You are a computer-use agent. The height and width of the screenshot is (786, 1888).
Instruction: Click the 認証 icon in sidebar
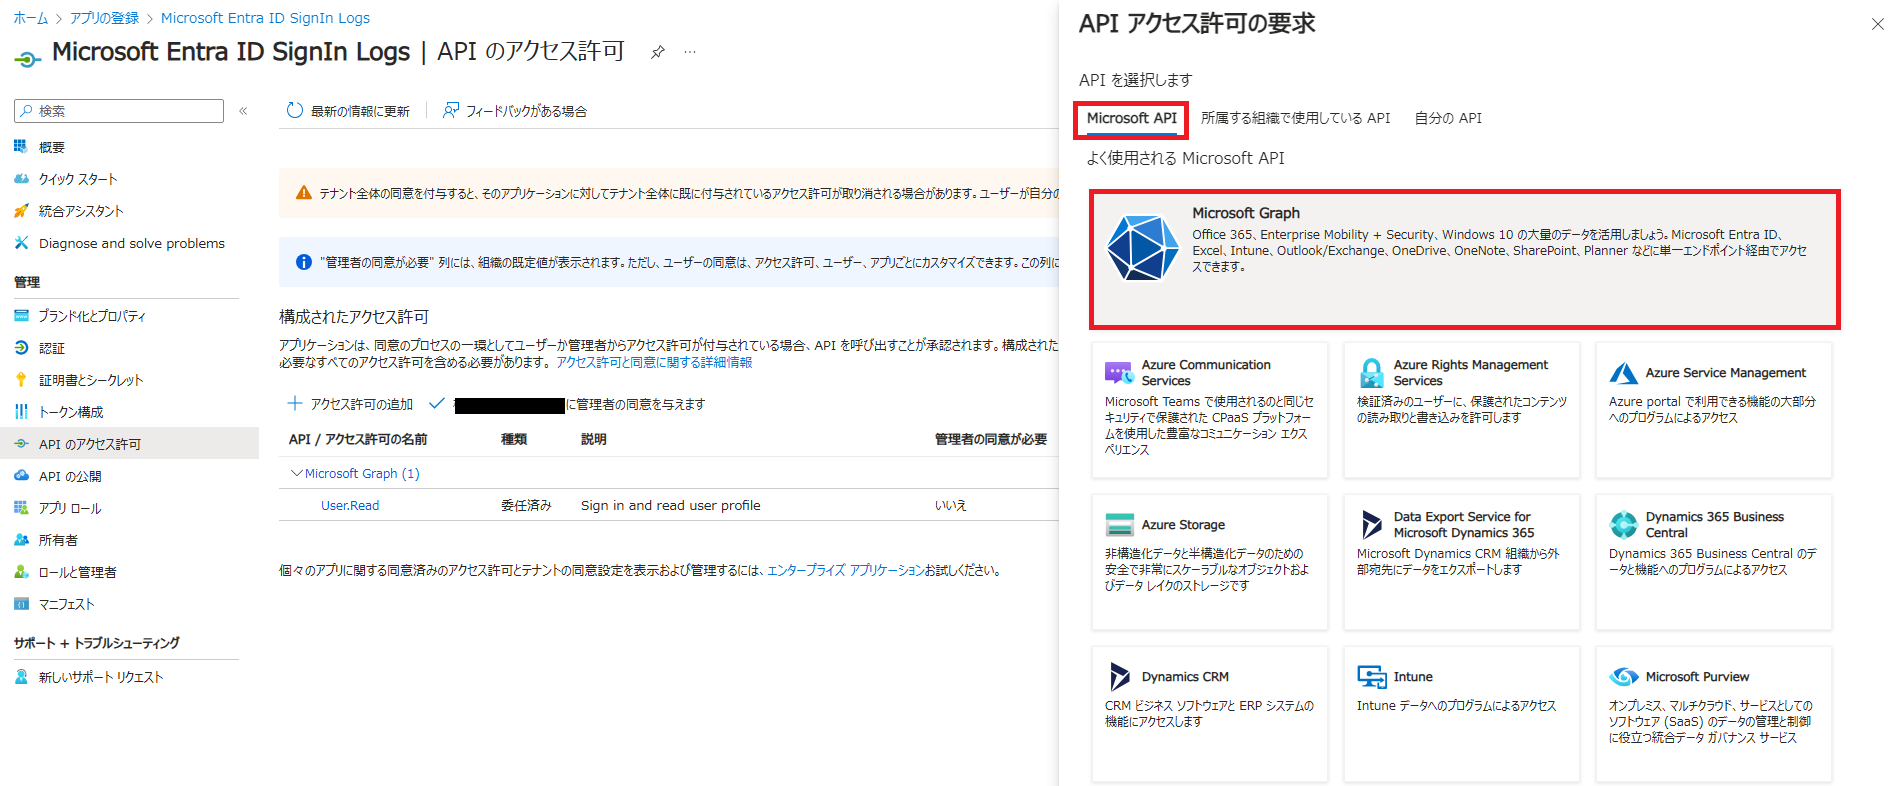(21, 348)
